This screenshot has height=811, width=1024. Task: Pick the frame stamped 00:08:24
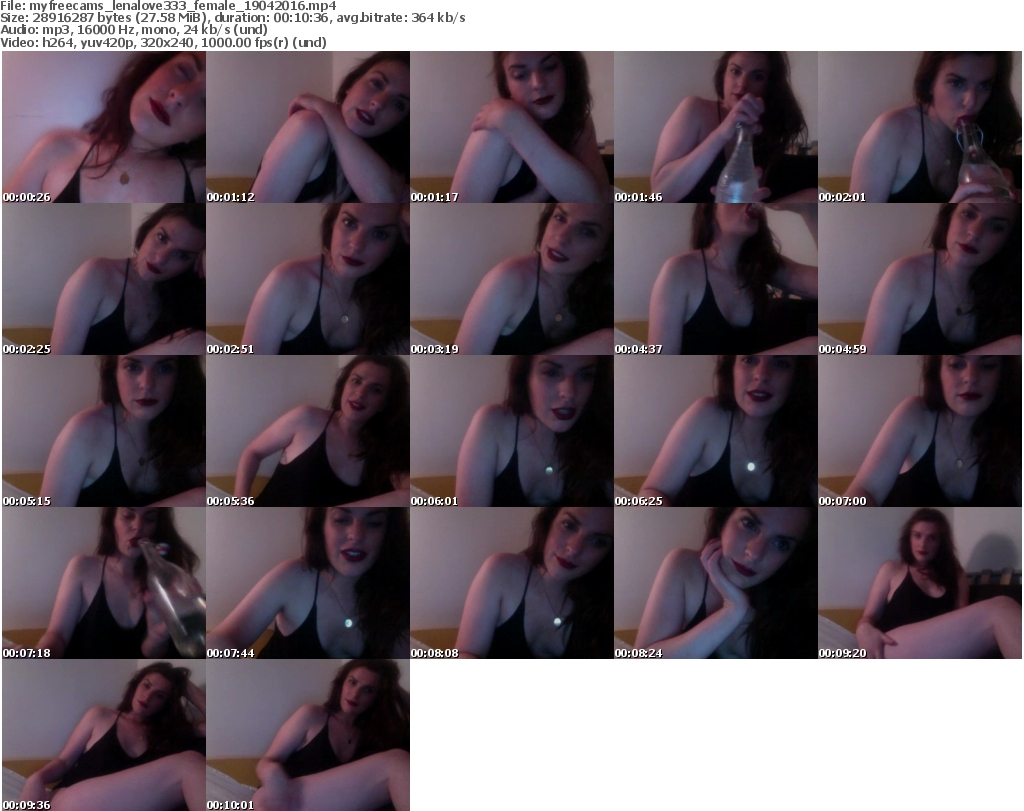(716, 583)
